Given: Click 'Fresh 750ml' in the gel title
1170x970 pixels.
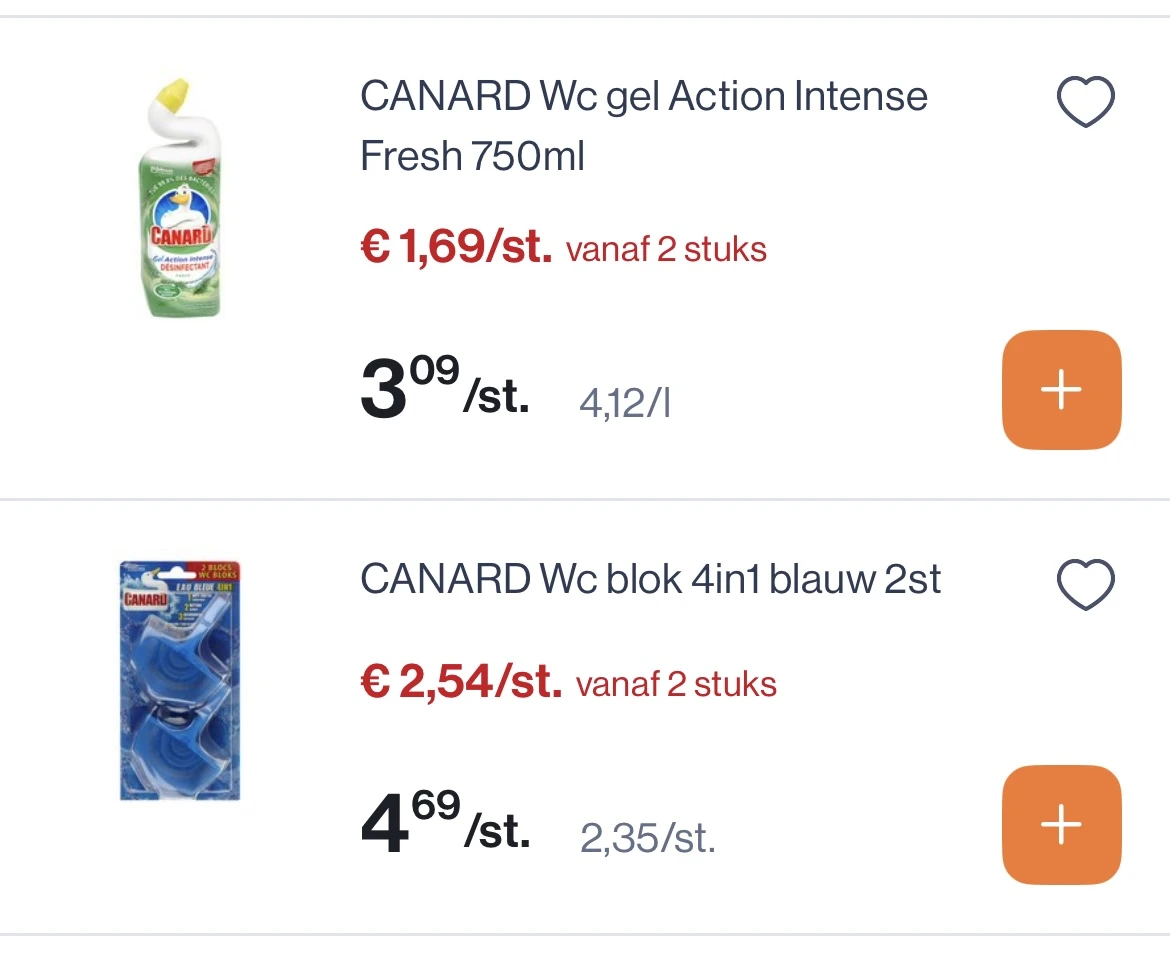Looking at the screenshot, I should (x=472, y=157).
